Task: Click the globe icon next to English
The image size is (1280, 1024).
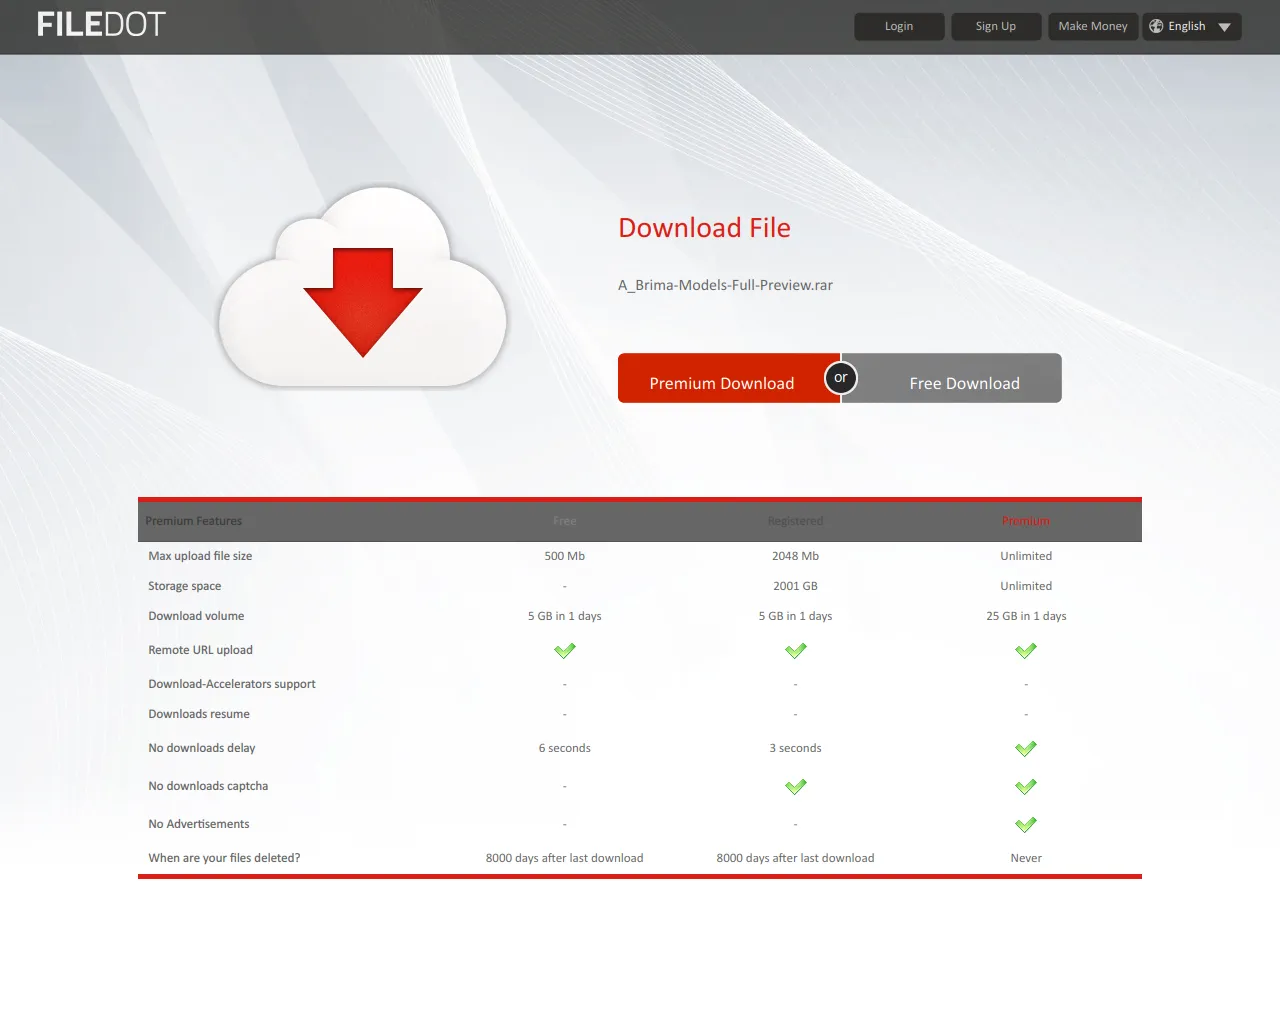Action: coord(1157,26)
